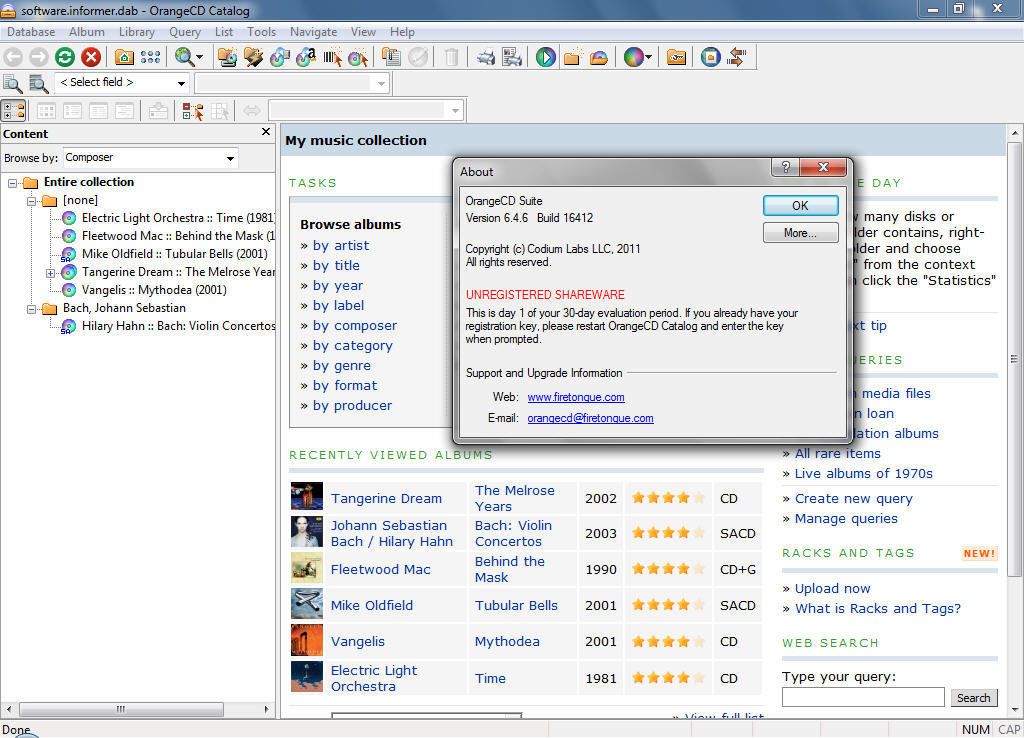Open the Help menu
Image resolution: width=1024 pixels, height=738 pixels.
[402, 32]
